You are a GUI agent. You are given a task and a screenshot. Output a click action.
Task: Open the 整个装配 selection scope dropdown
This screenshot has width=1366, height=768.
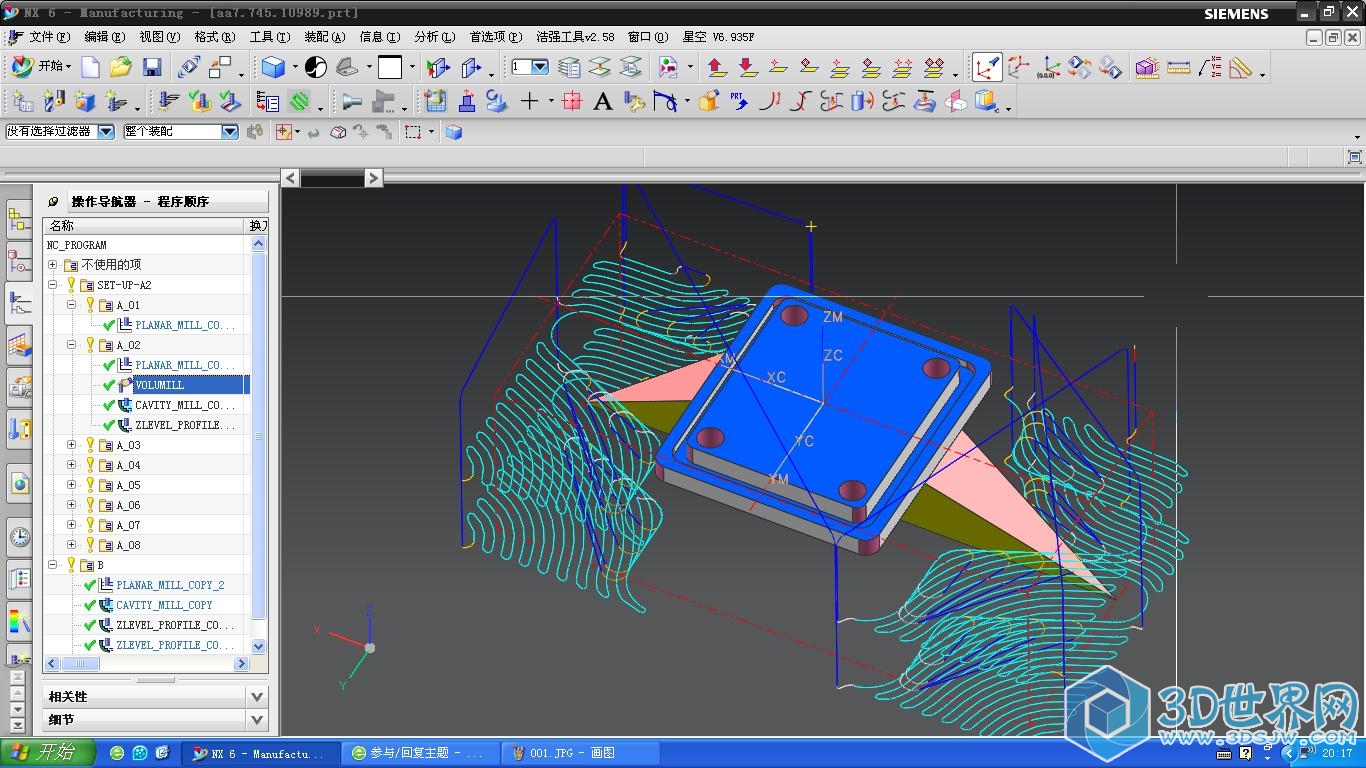point(229,131)
